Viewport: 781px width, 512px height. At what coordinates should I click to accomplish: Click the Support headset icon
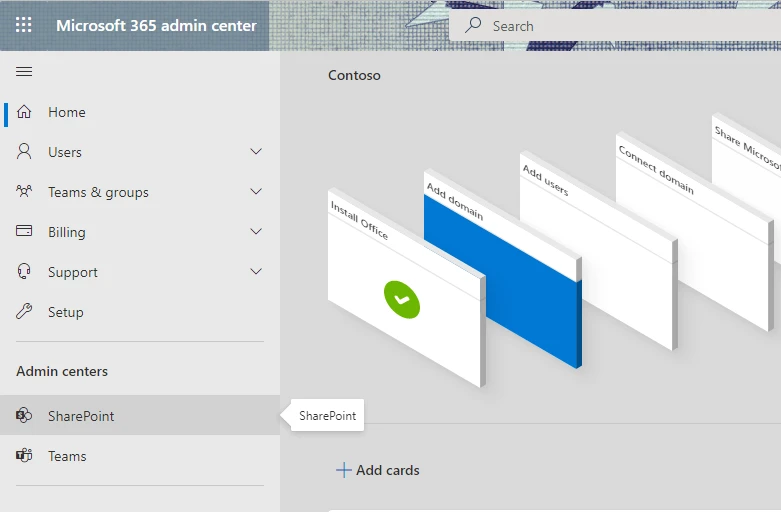[x=24, y=271]
